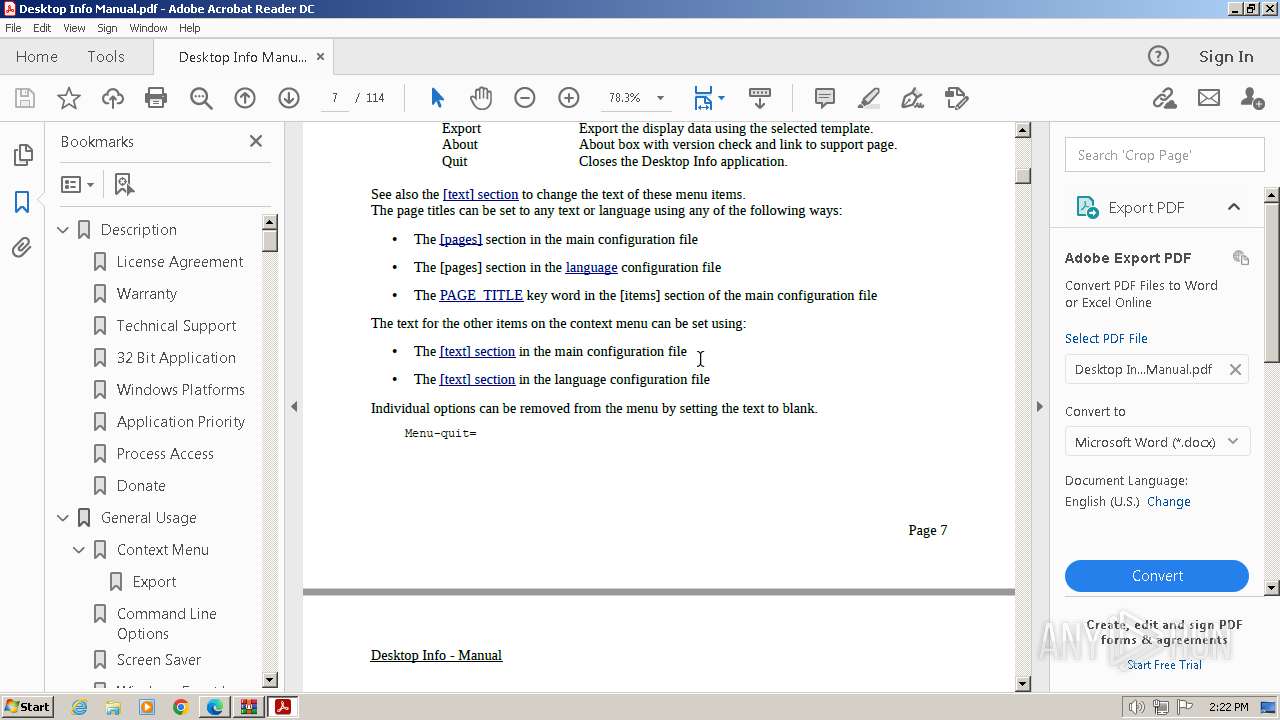Open the Page Thumbnails panel icon

coord(22,155)
